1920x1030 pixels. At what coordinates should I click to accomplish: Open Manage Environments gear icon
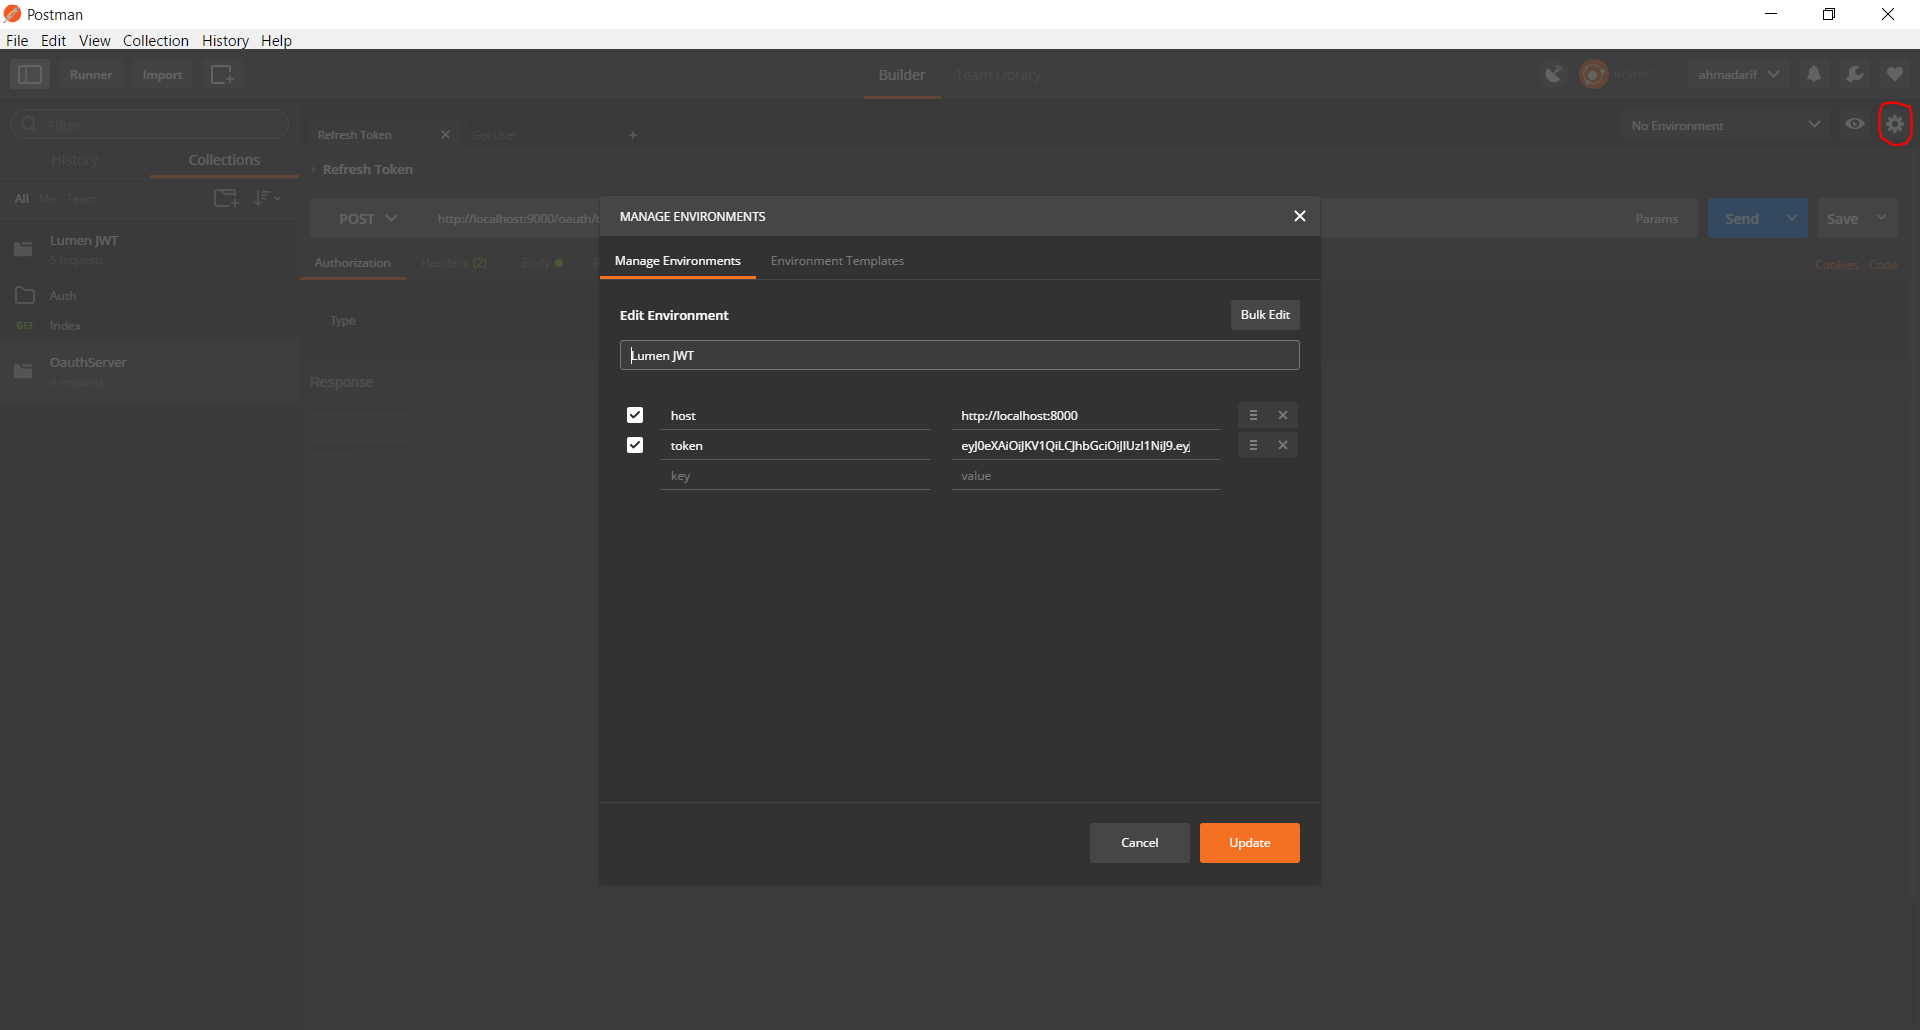pyautogui.click(x=1895, y=124)
